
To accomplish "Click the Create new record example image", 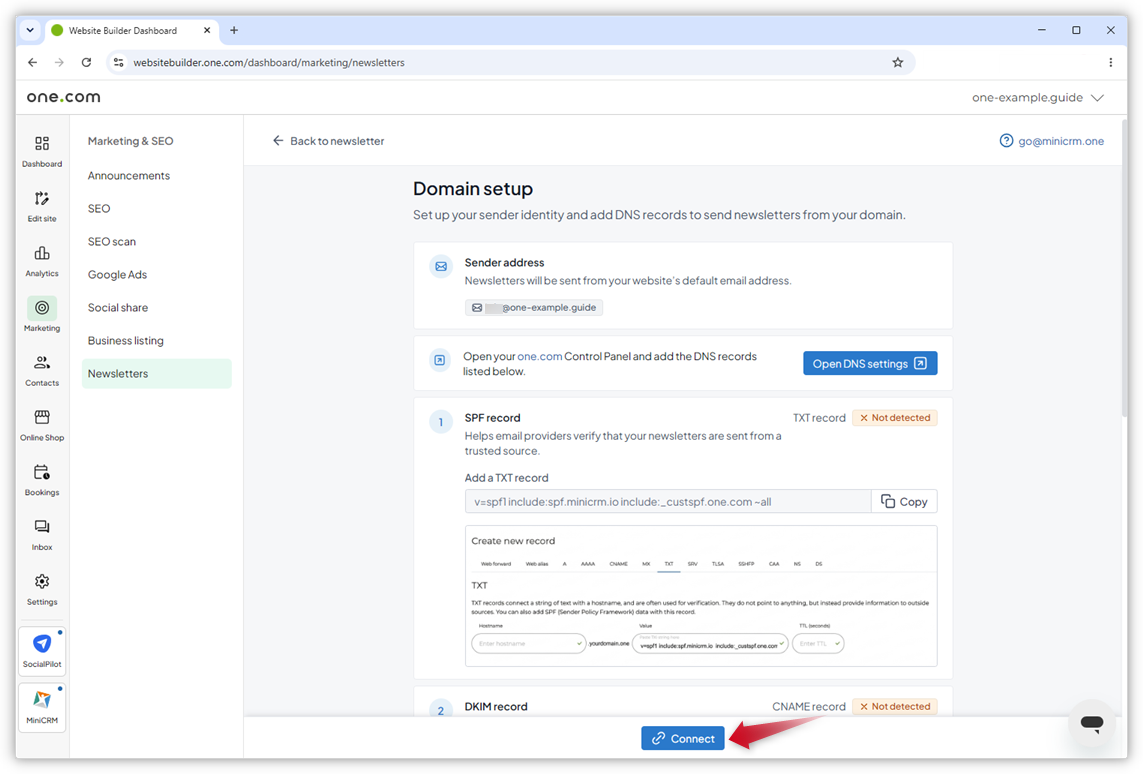I will point(701,596).
